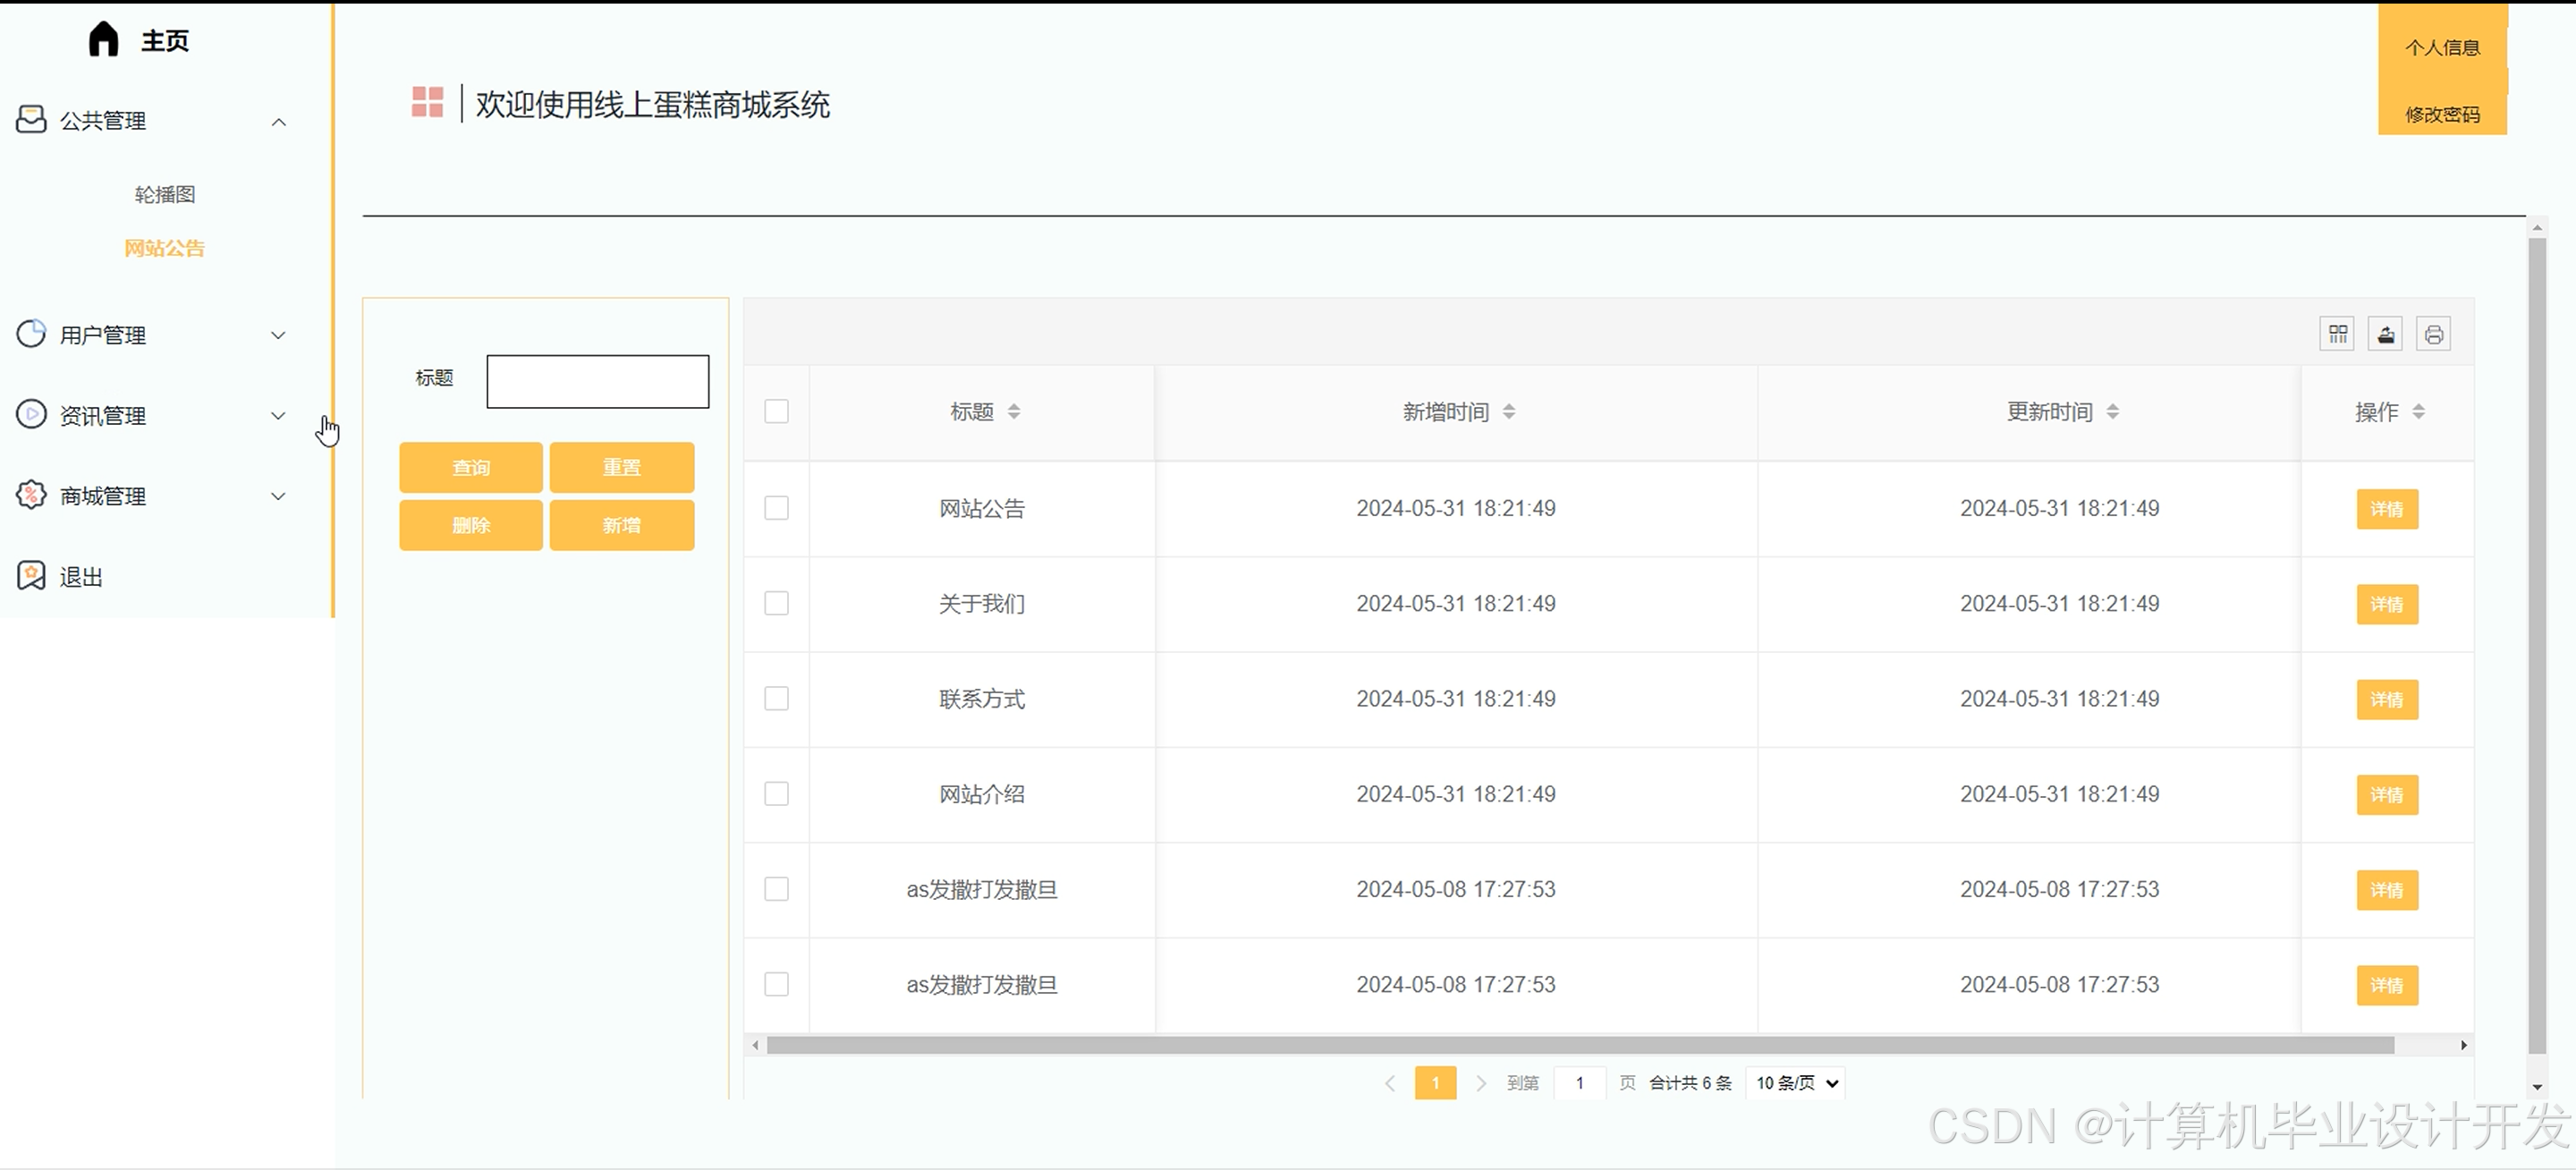Click the 商城管理 discount badge icon
The width and height of the screenshot is (2576, 1170).
click(31, 495)
